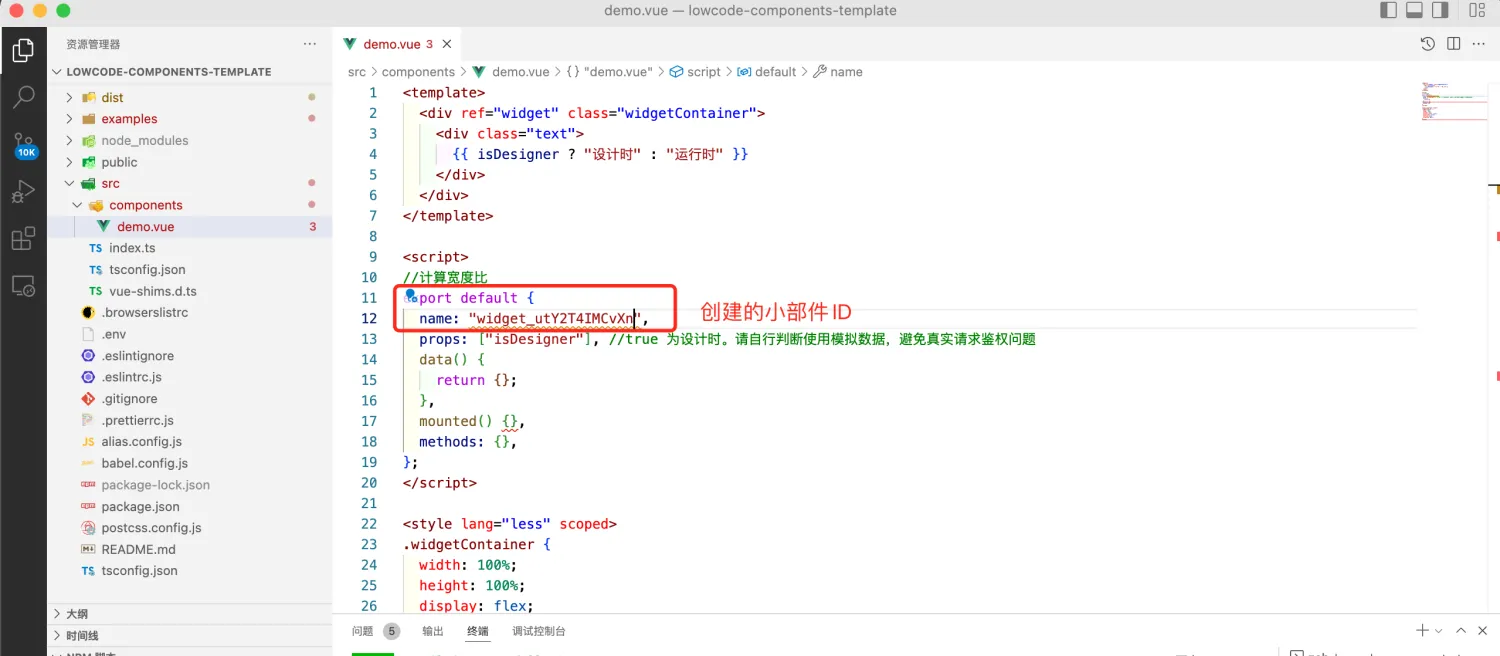Click the Explorer files icon in activity bar
The height and width of the screenshot is (656, 1500).
tap(23, 50)
